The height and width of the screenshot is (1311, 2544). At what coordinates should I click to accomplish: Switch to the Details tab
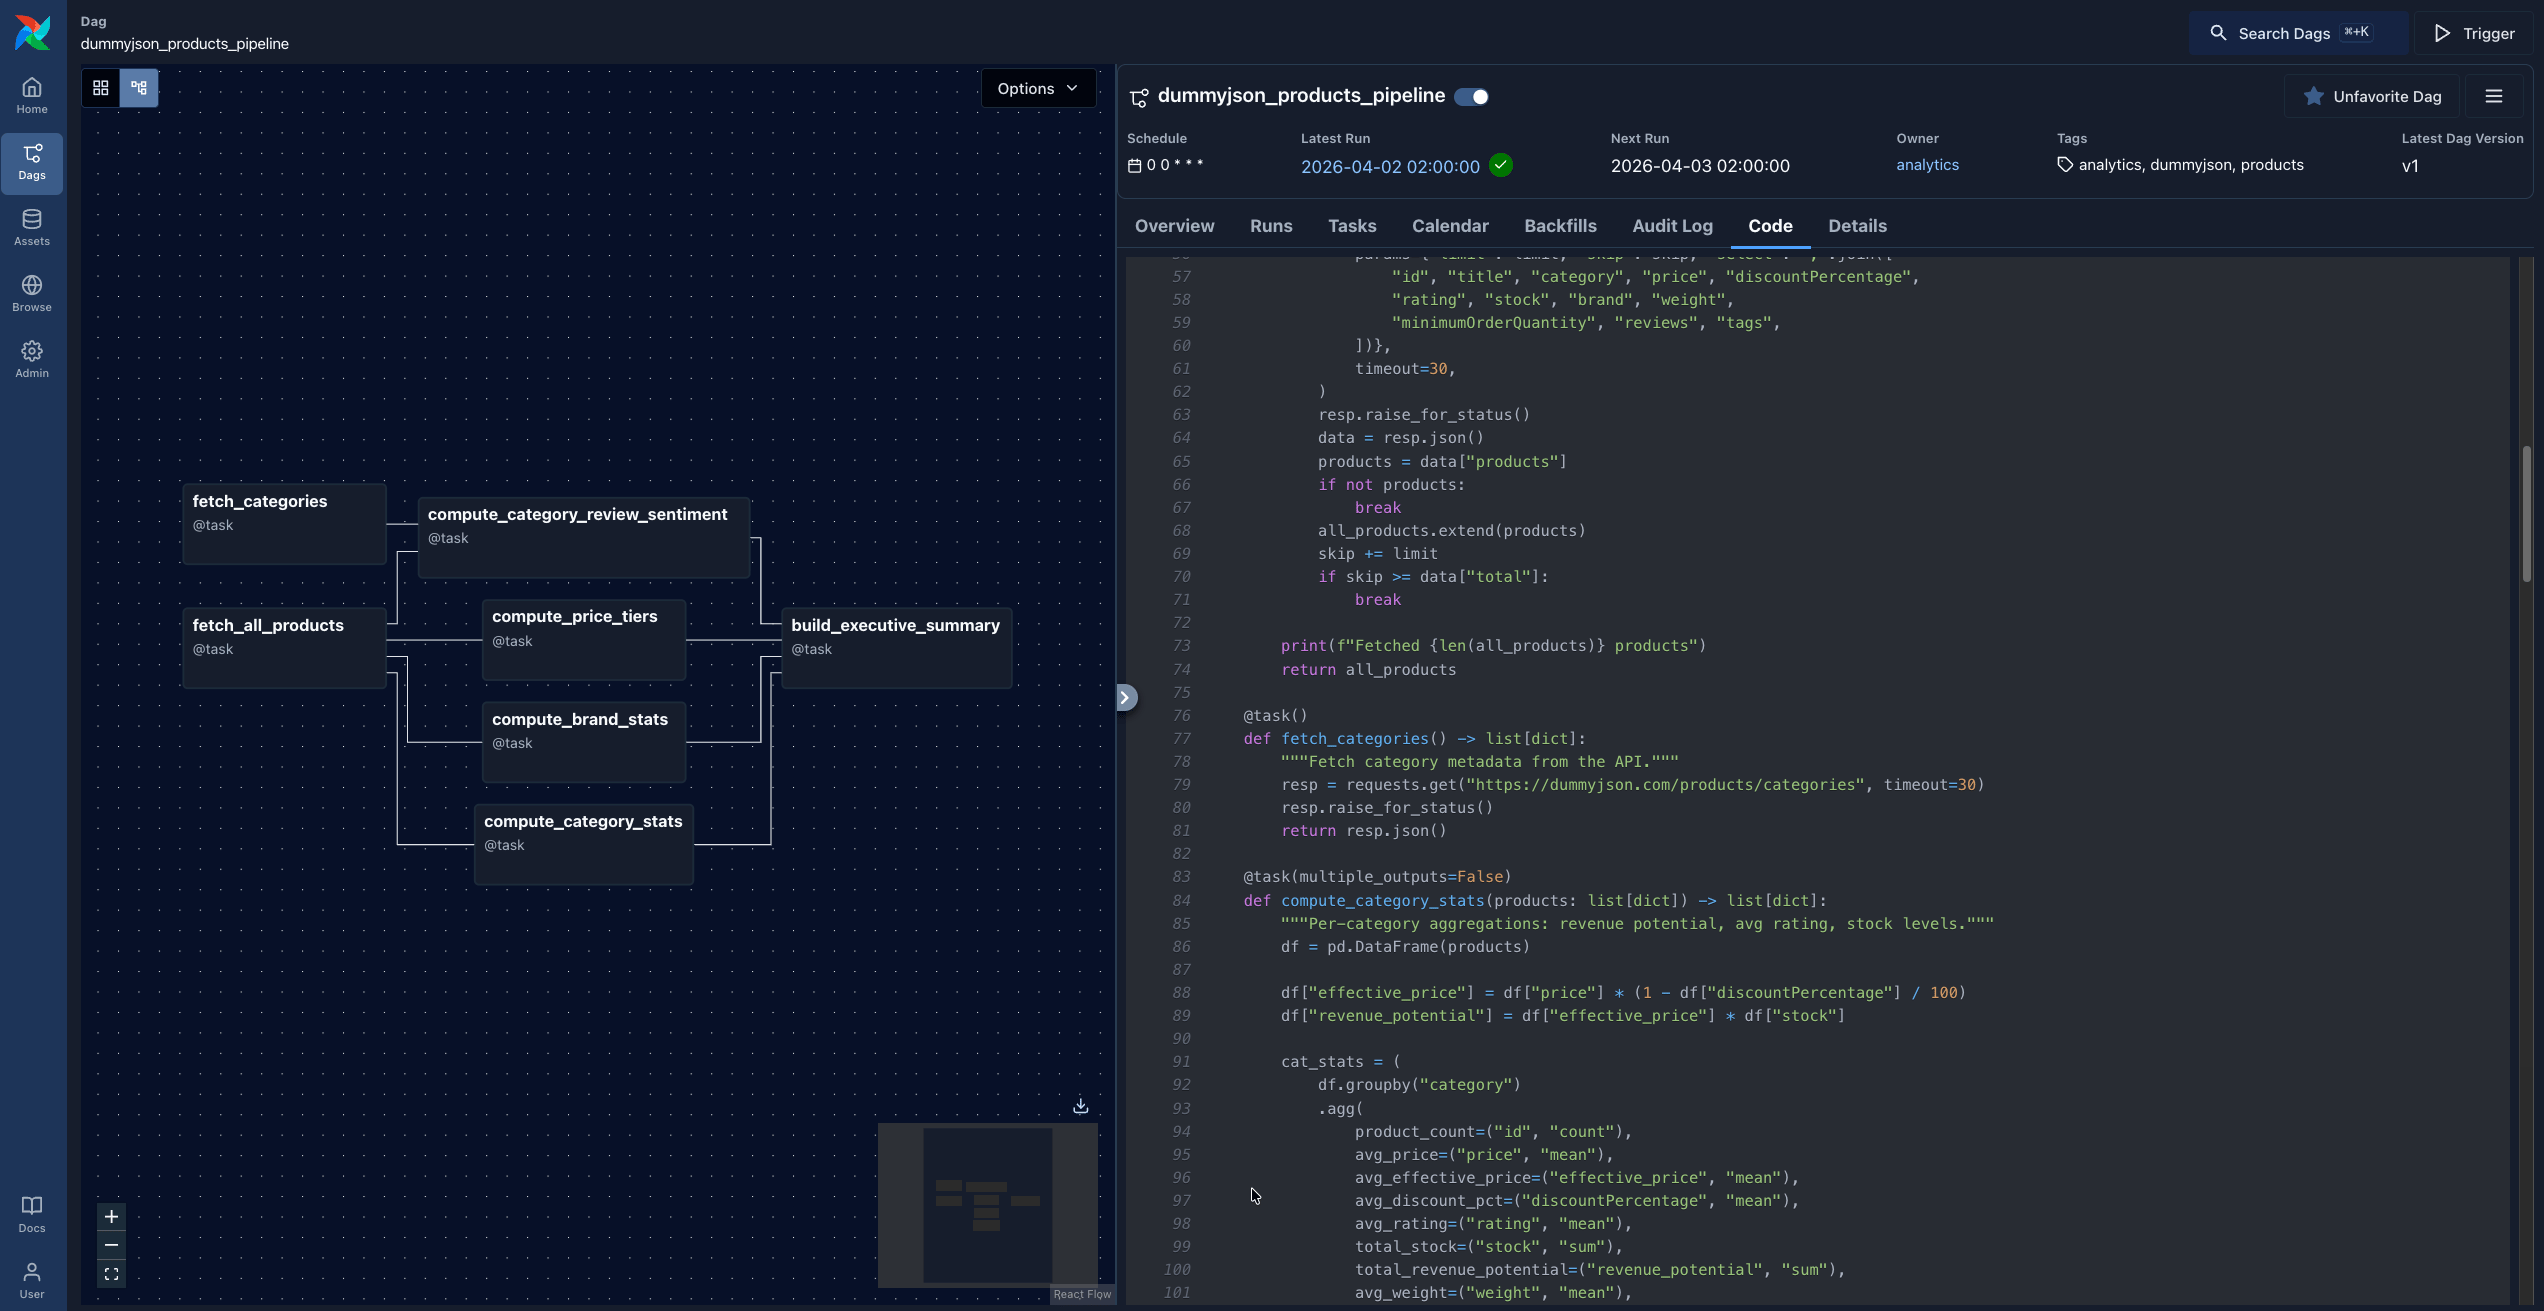click(1857, 226)
